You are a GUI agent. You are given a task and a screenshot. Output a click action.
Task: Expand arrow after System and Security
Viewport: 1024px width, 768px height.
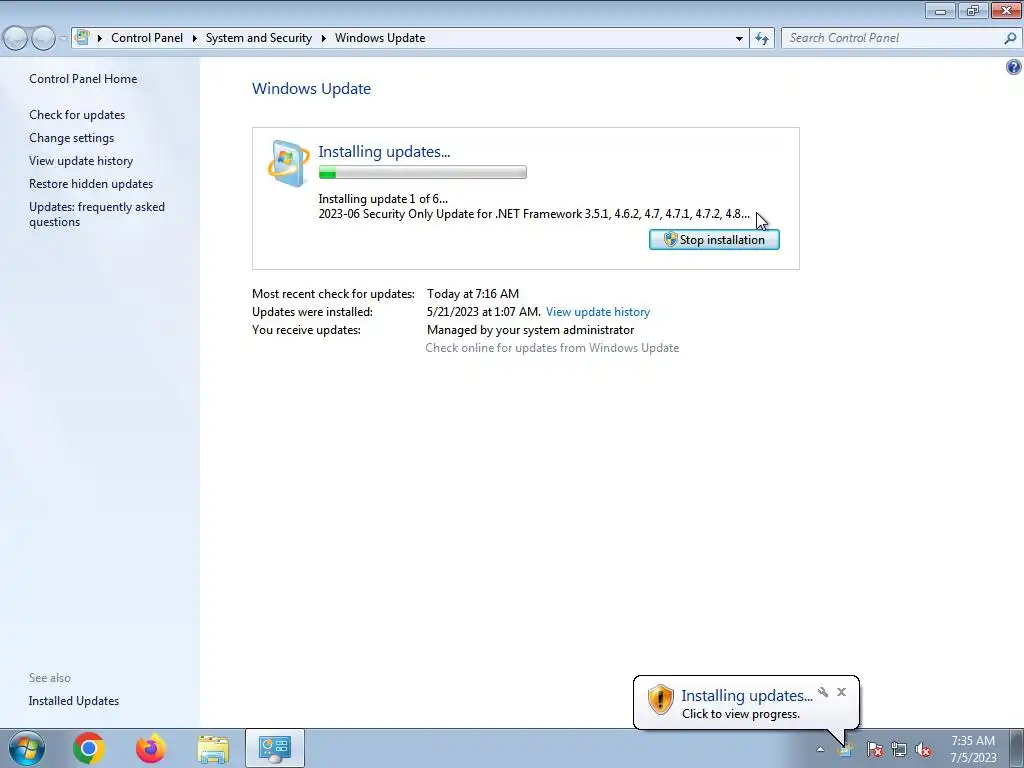click(x=323, y=39)
